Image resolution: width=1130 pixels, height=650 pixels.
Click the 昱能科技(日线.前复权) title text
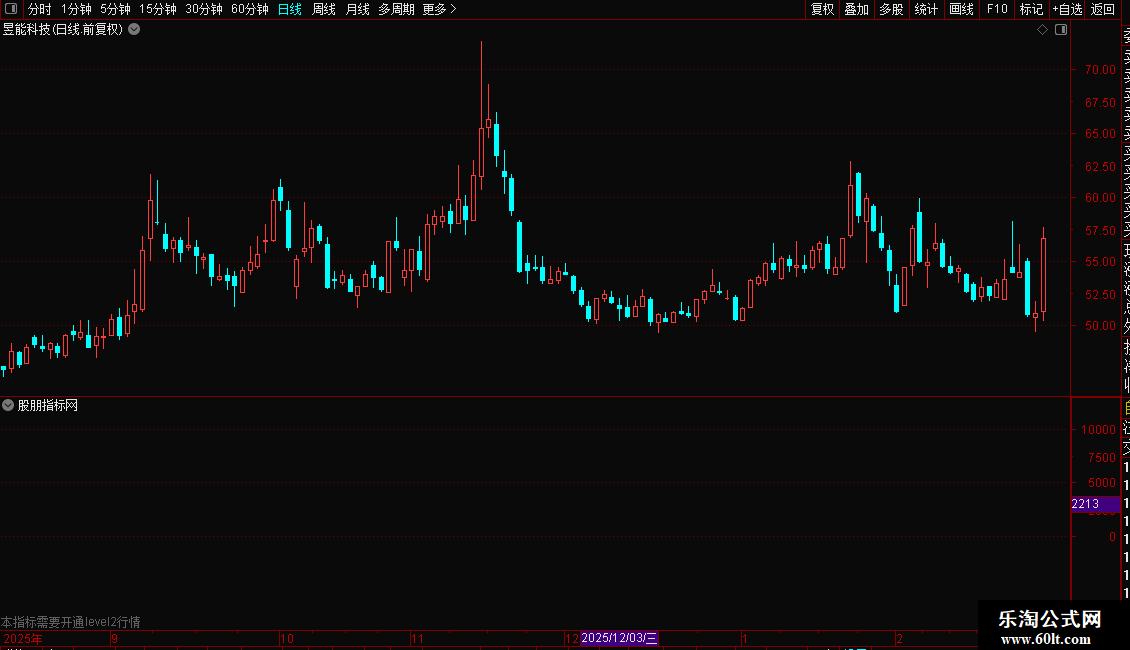63,30
